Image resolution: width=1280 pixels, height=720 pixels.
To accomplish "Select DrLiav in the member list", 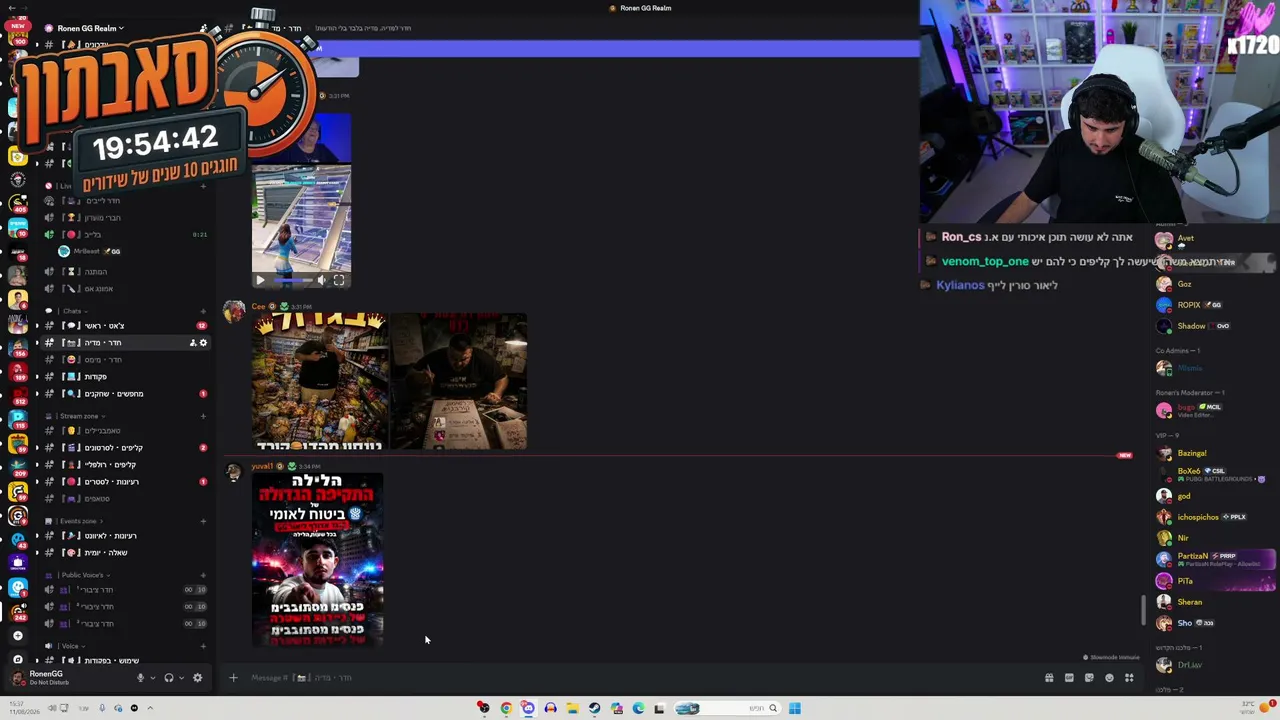I will [1215, 665].
